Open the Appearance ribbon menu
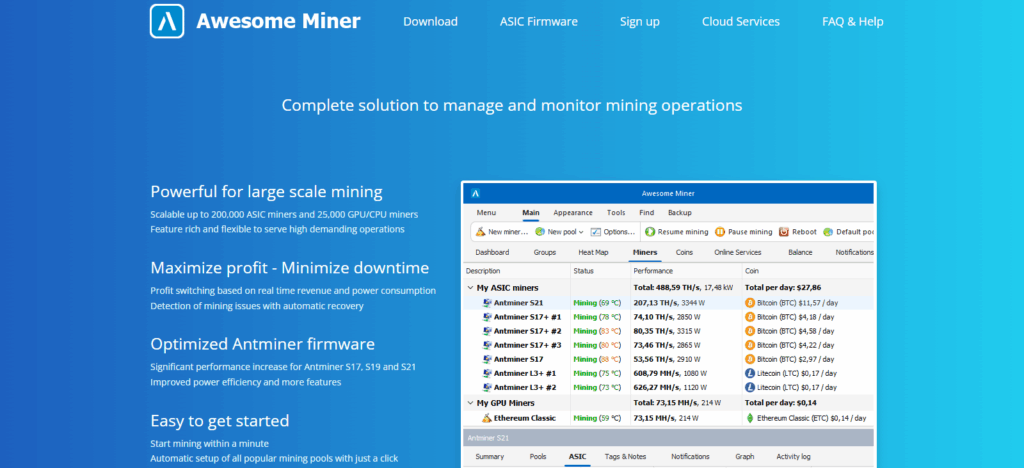 coord(572,212)
